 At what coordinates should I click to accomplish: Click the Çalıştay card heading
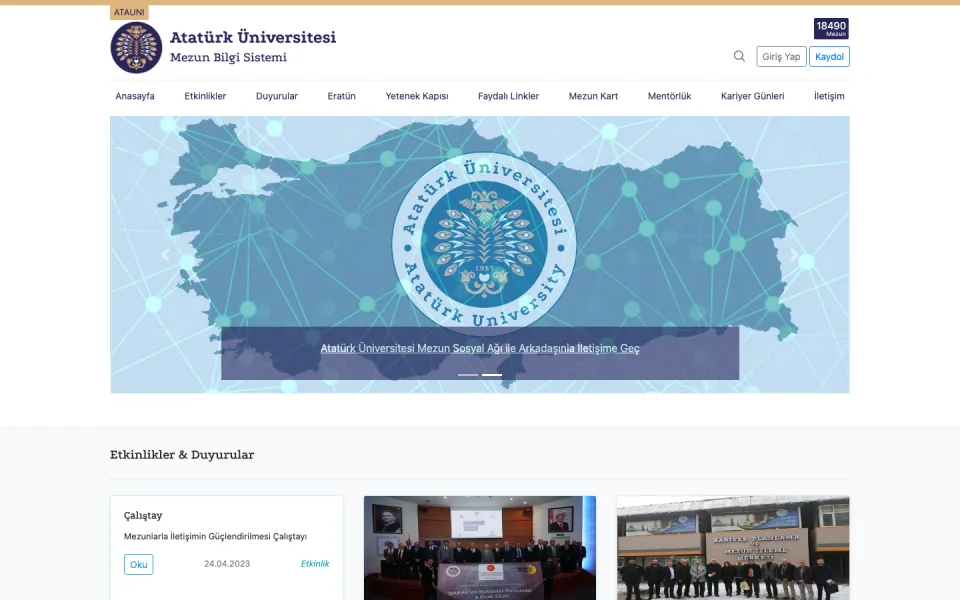click(x=143, y=516)
